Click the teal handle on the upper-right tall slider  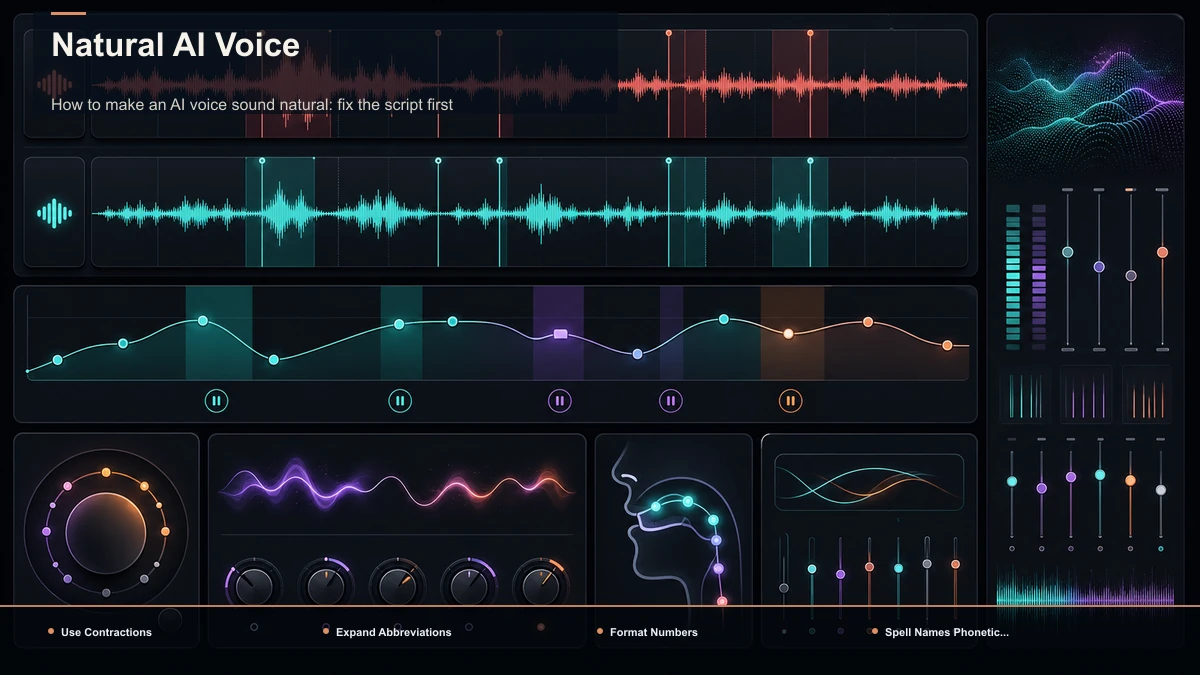coord(1067,252)
